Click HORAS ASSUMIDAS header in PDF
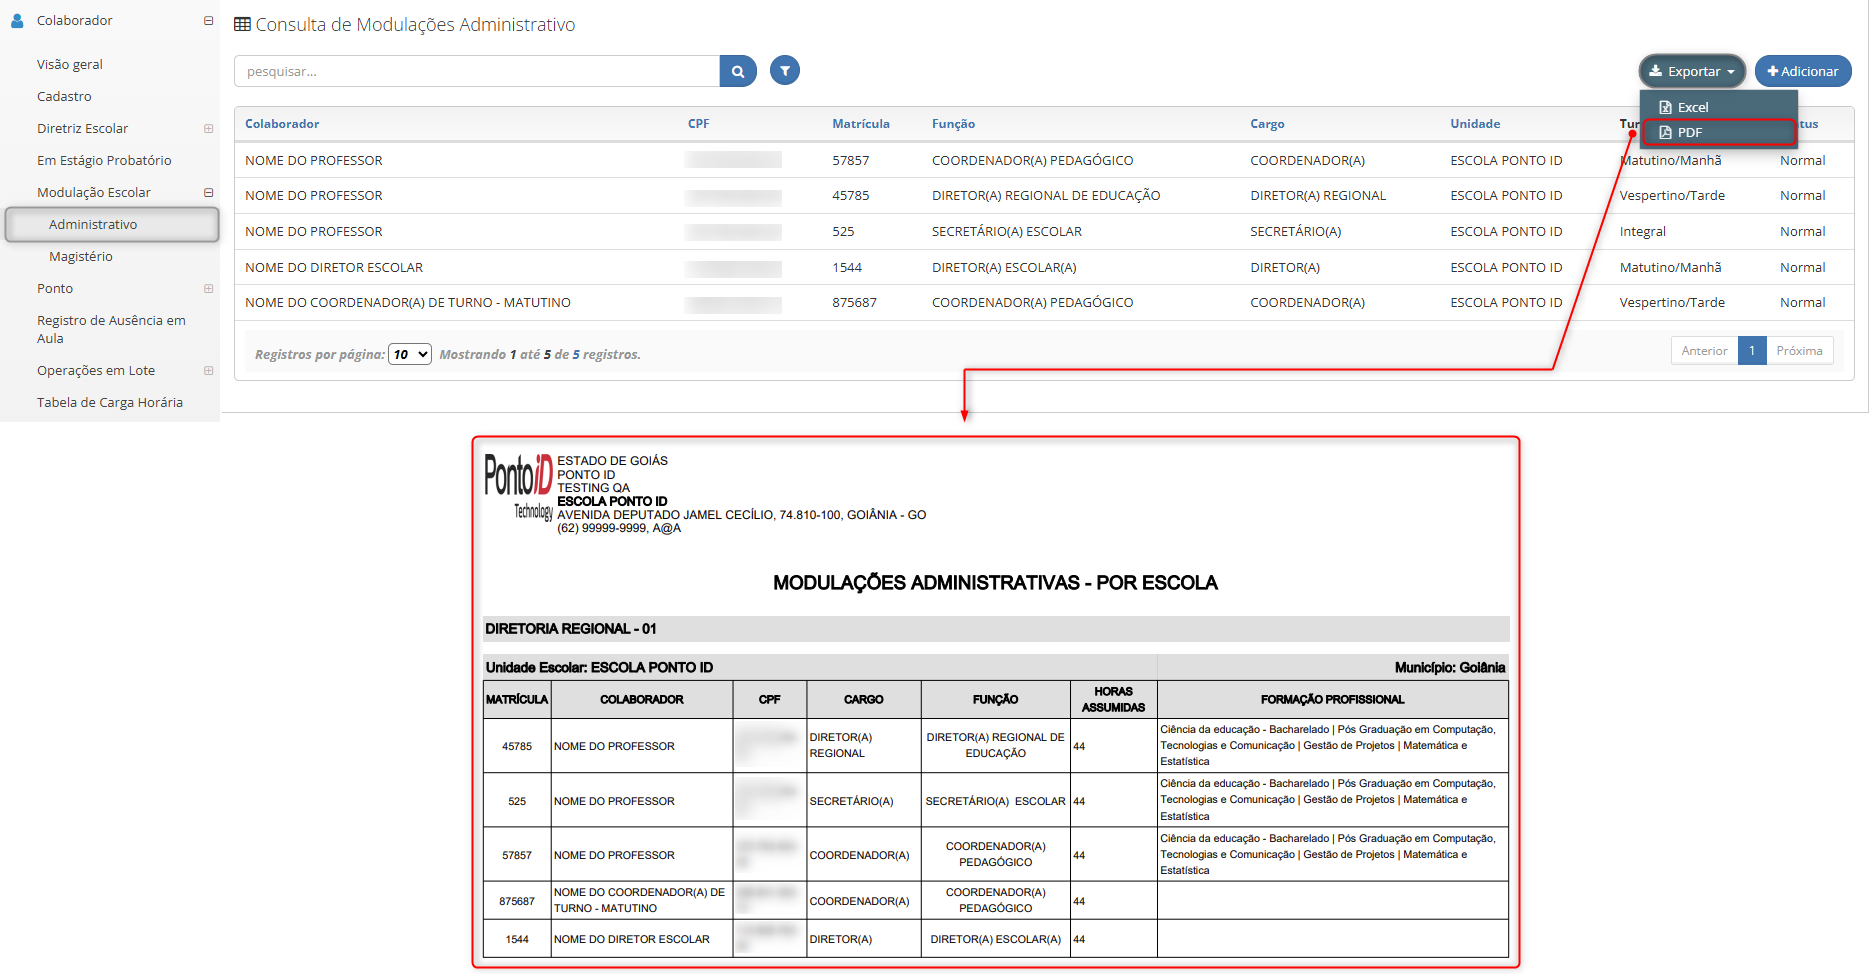This screenshot has height=974, width=1876. point(1113,699)
